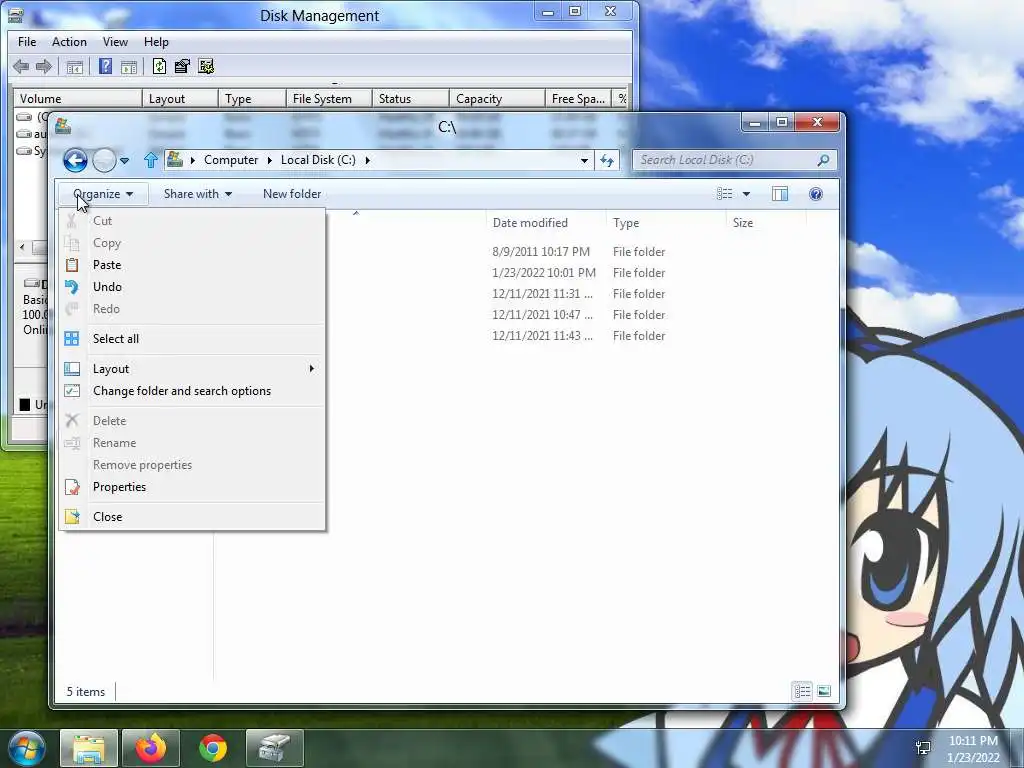Click the forward arrow in the Disk Management toolbar
1024x768 pixels.
[x=44, y=66]
